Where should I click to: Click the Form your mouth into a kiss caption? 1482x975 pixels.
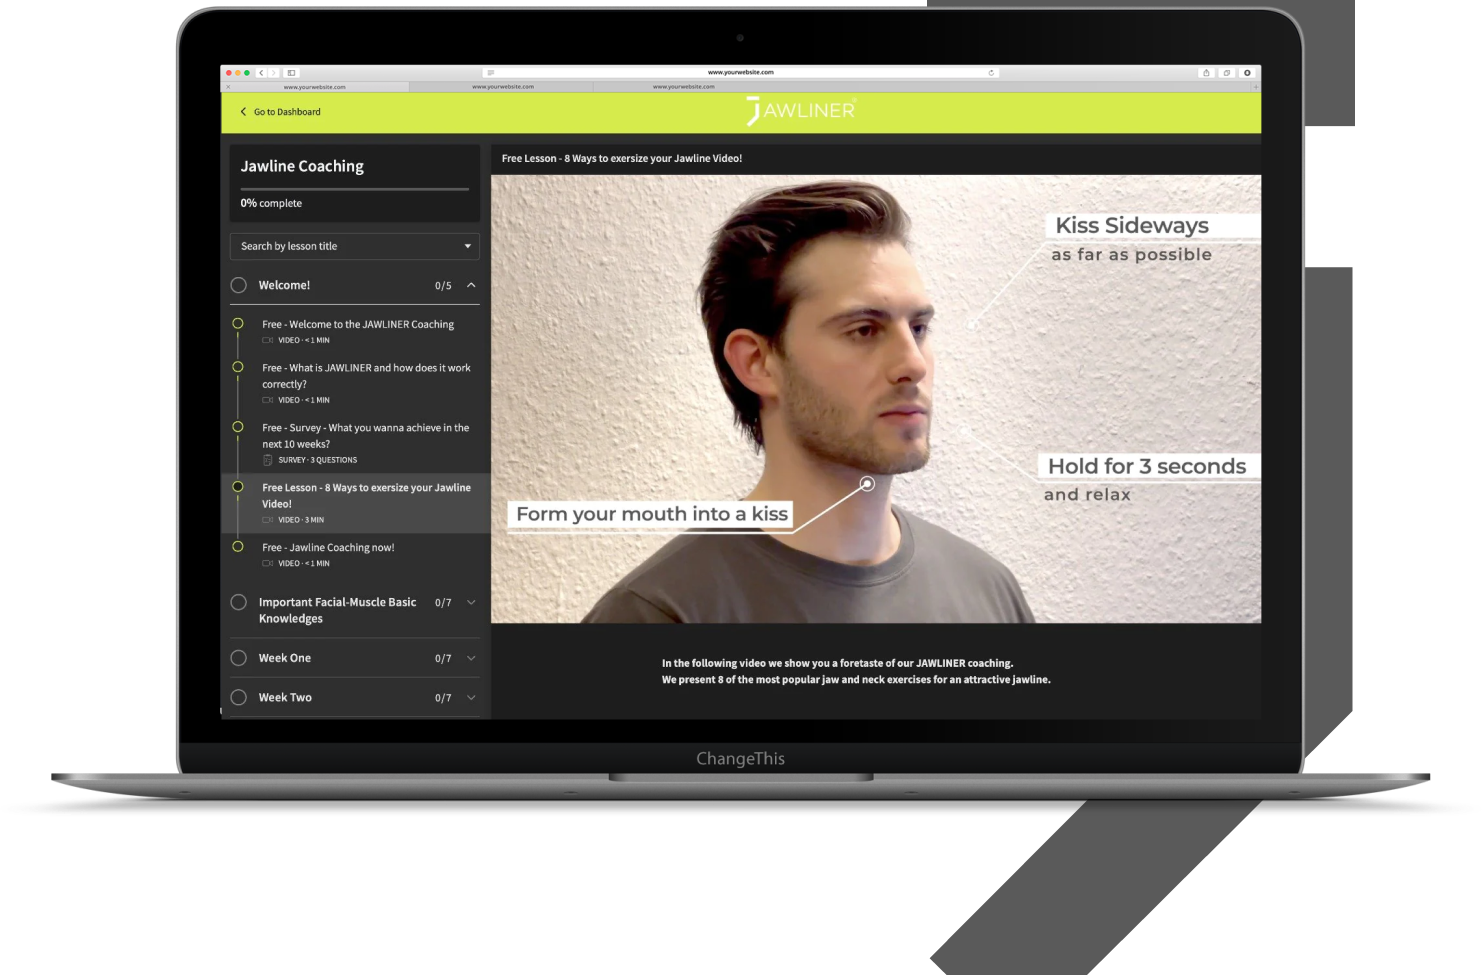coord(652,514)
